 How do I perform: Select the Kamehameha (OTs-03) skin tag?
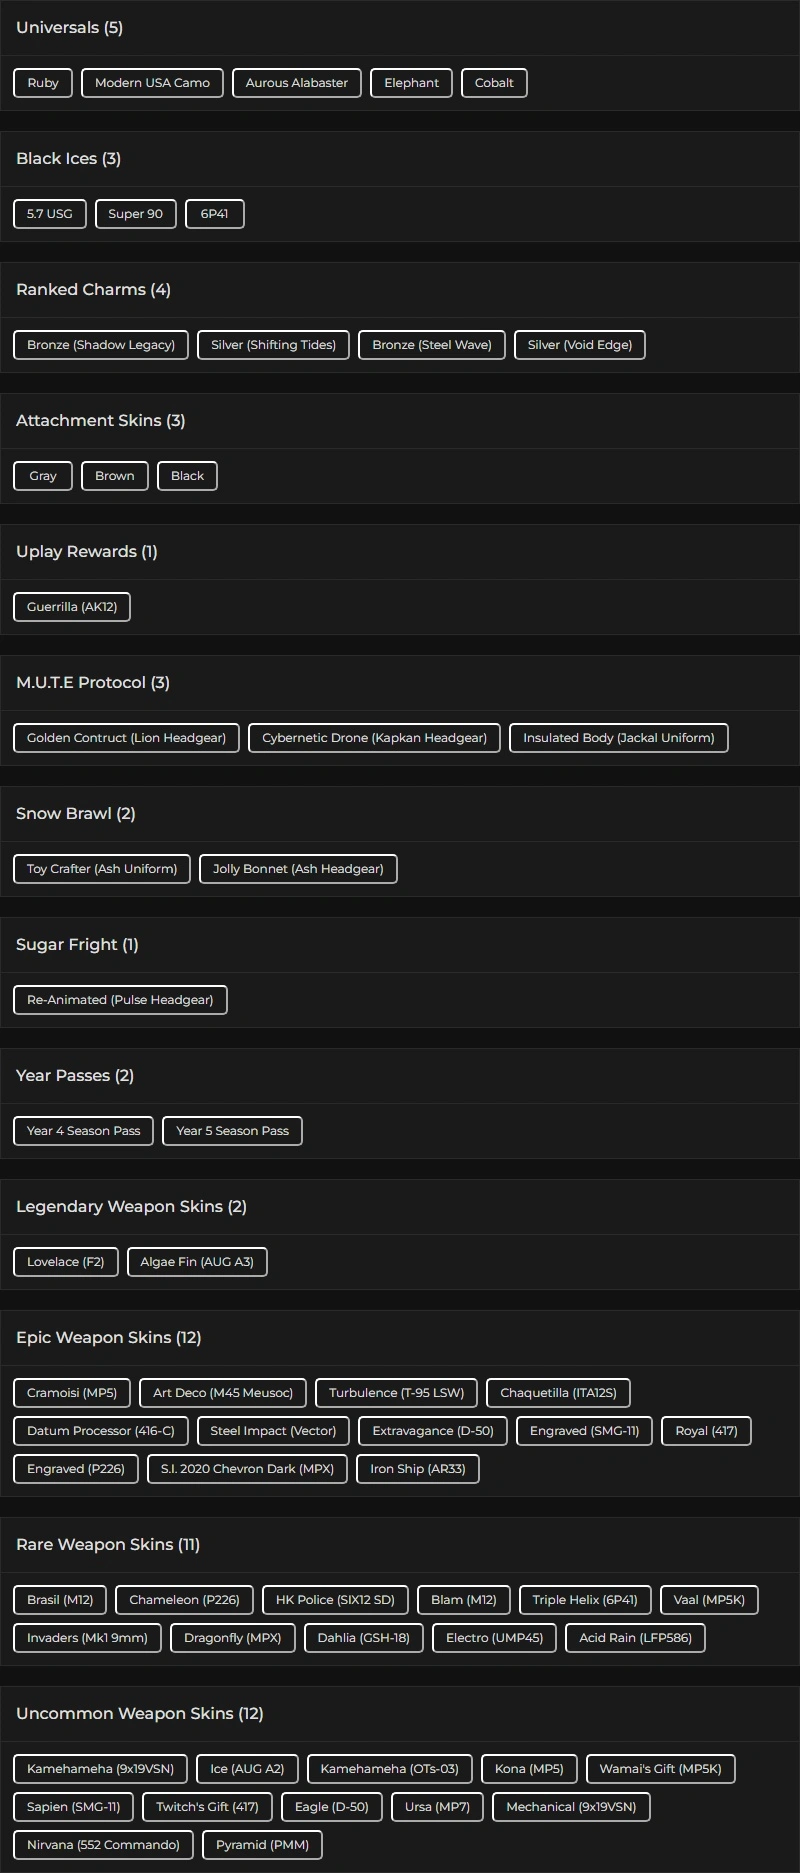click(x=389, y=1769)
